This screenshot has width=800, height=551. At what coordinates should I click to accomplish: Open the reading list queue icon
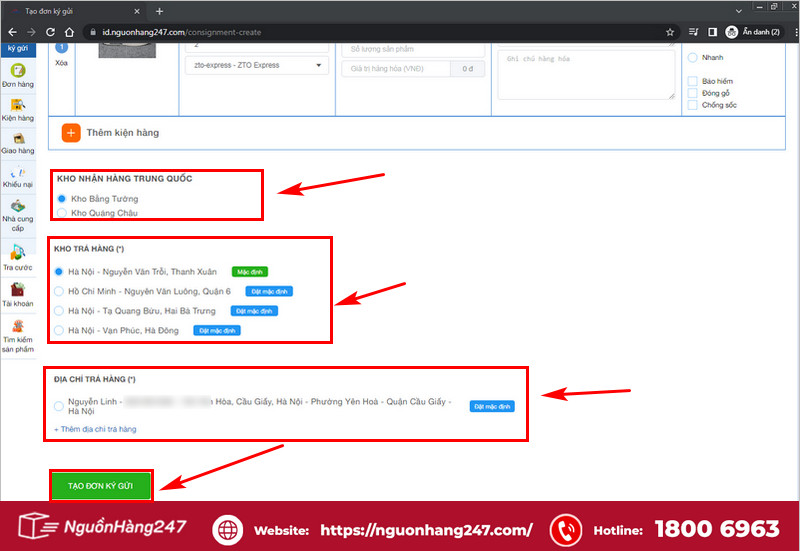click(693, 32)
